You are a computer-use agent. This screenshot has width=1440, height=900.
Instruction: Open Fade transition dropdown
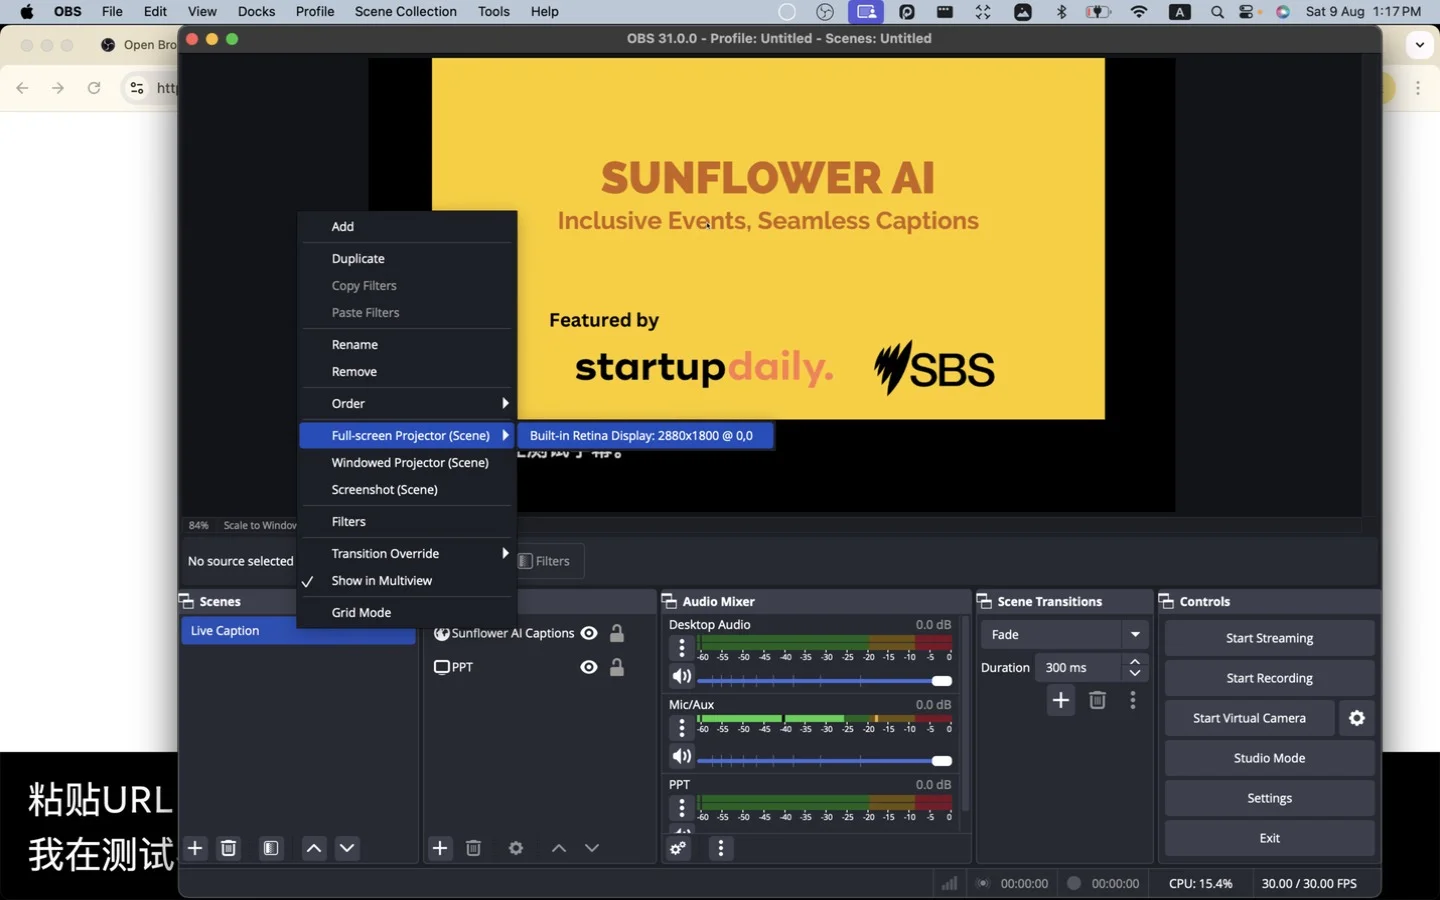coord(1064,634)
